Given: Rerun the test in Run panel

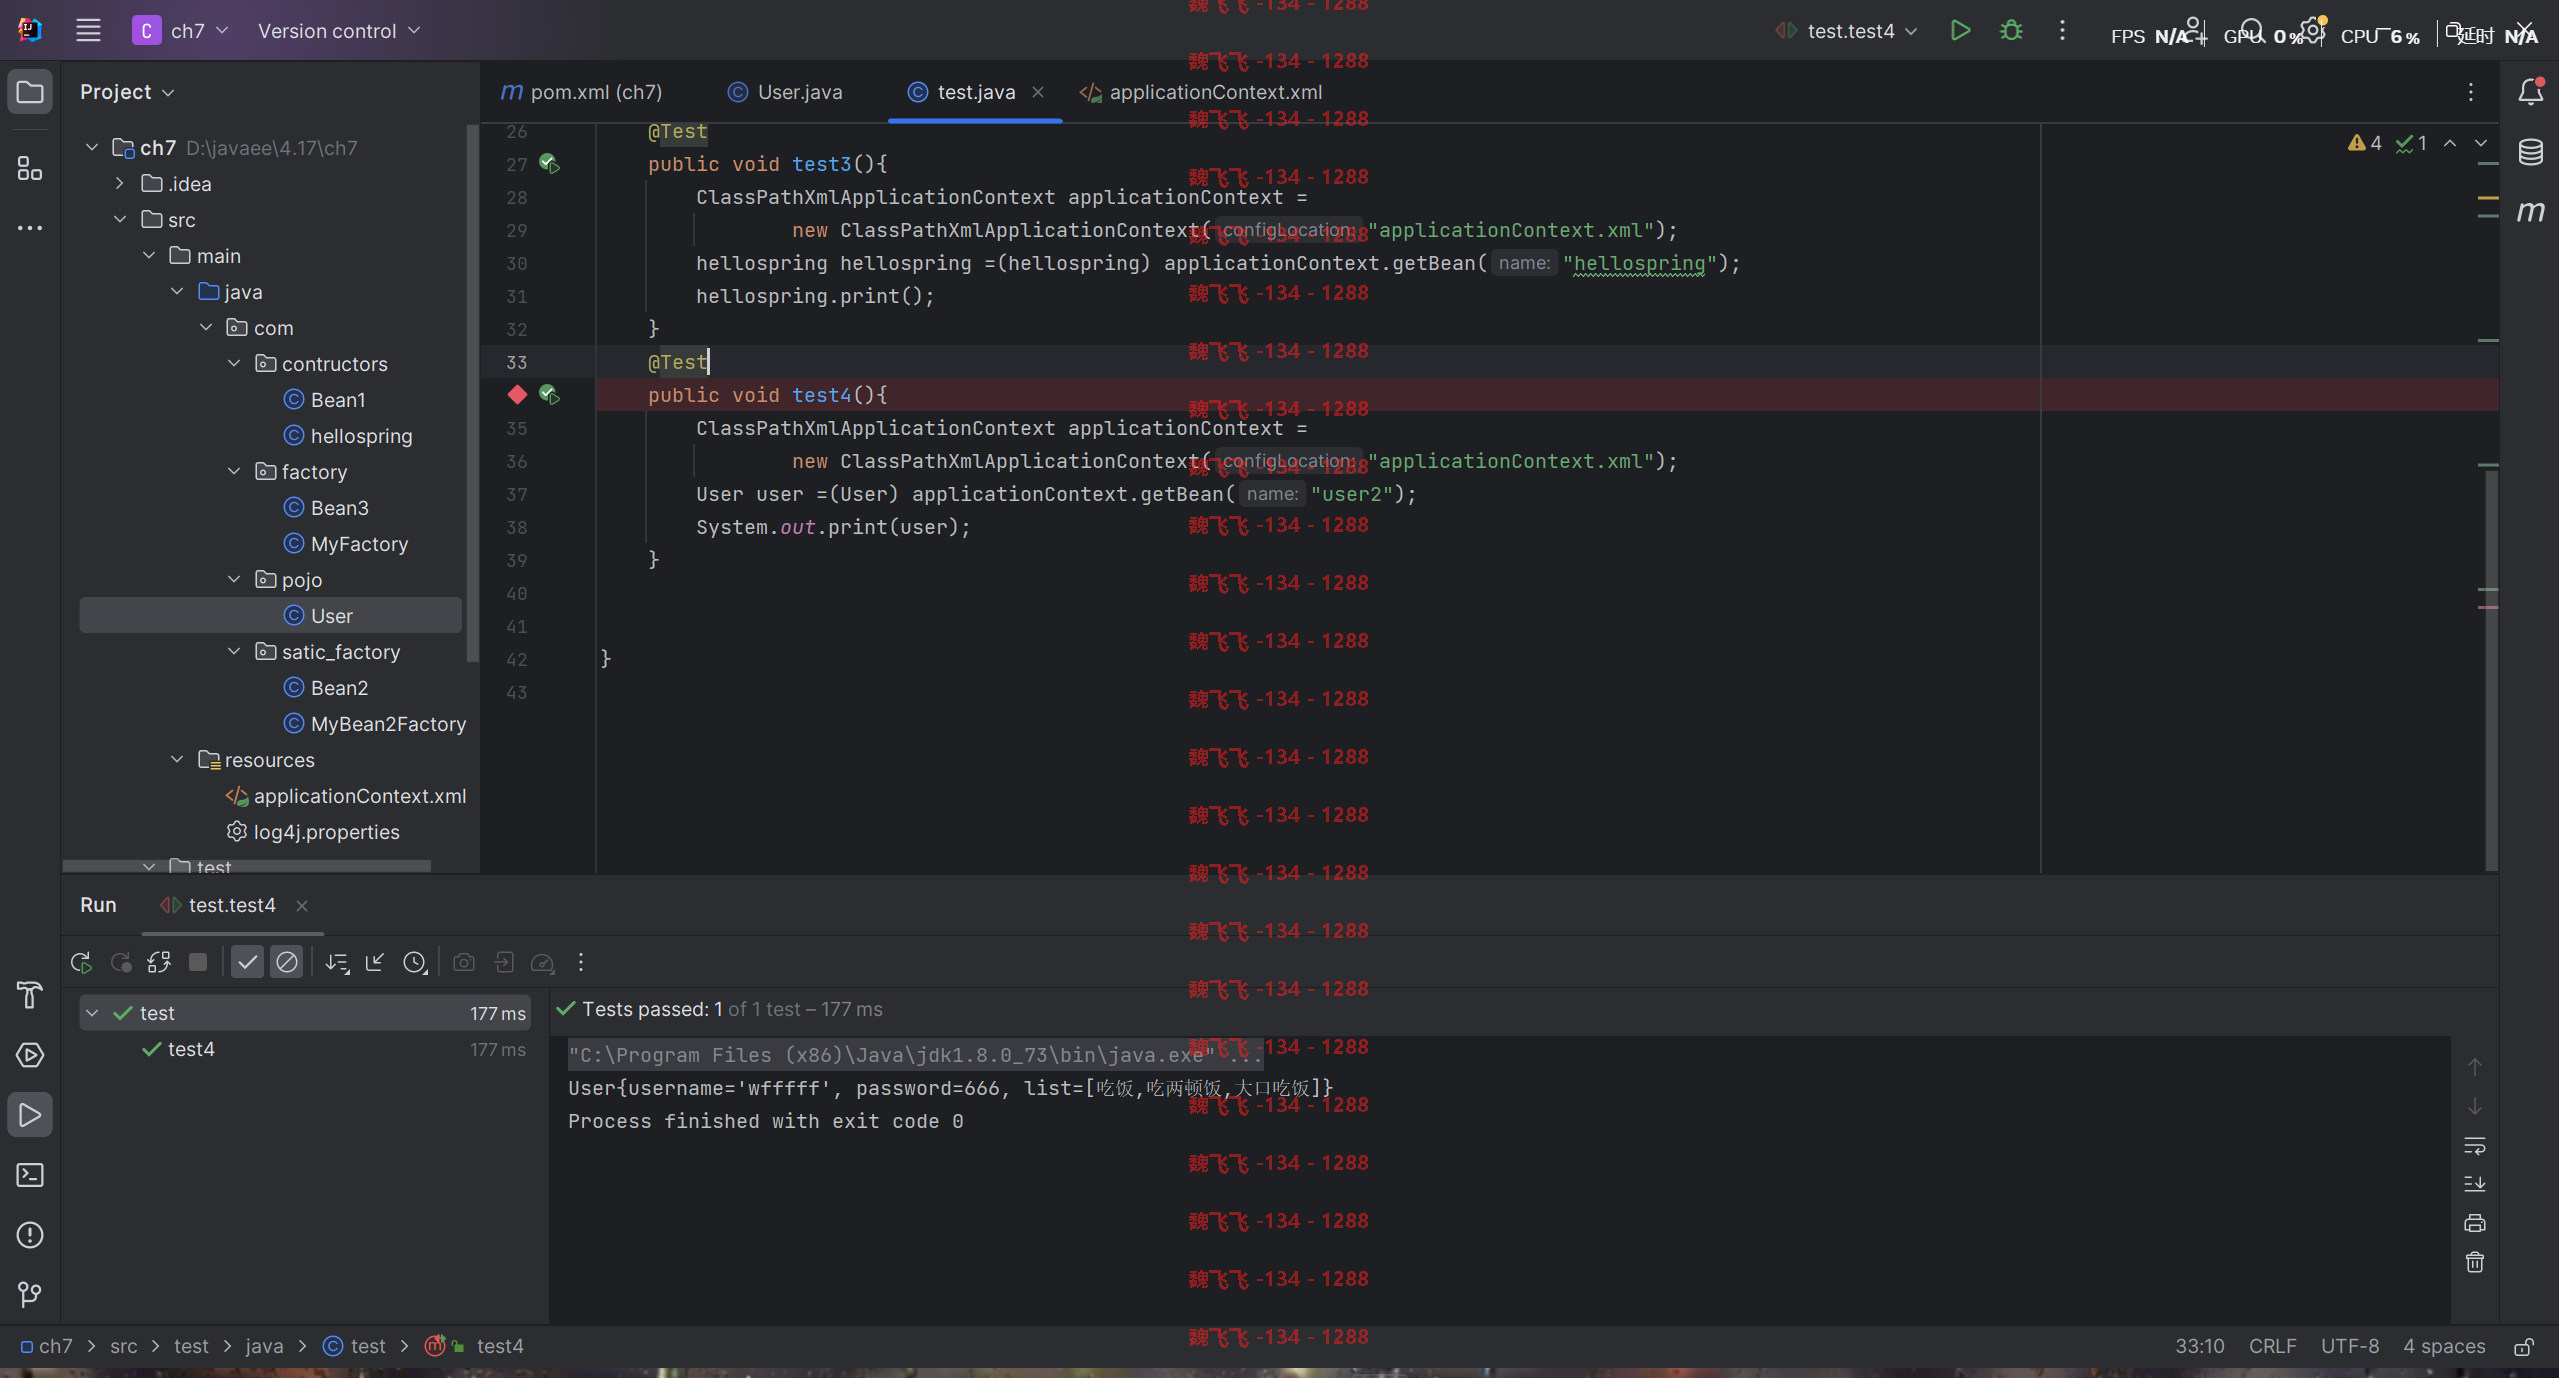Looking at the screenshot, I should [81, 963].
